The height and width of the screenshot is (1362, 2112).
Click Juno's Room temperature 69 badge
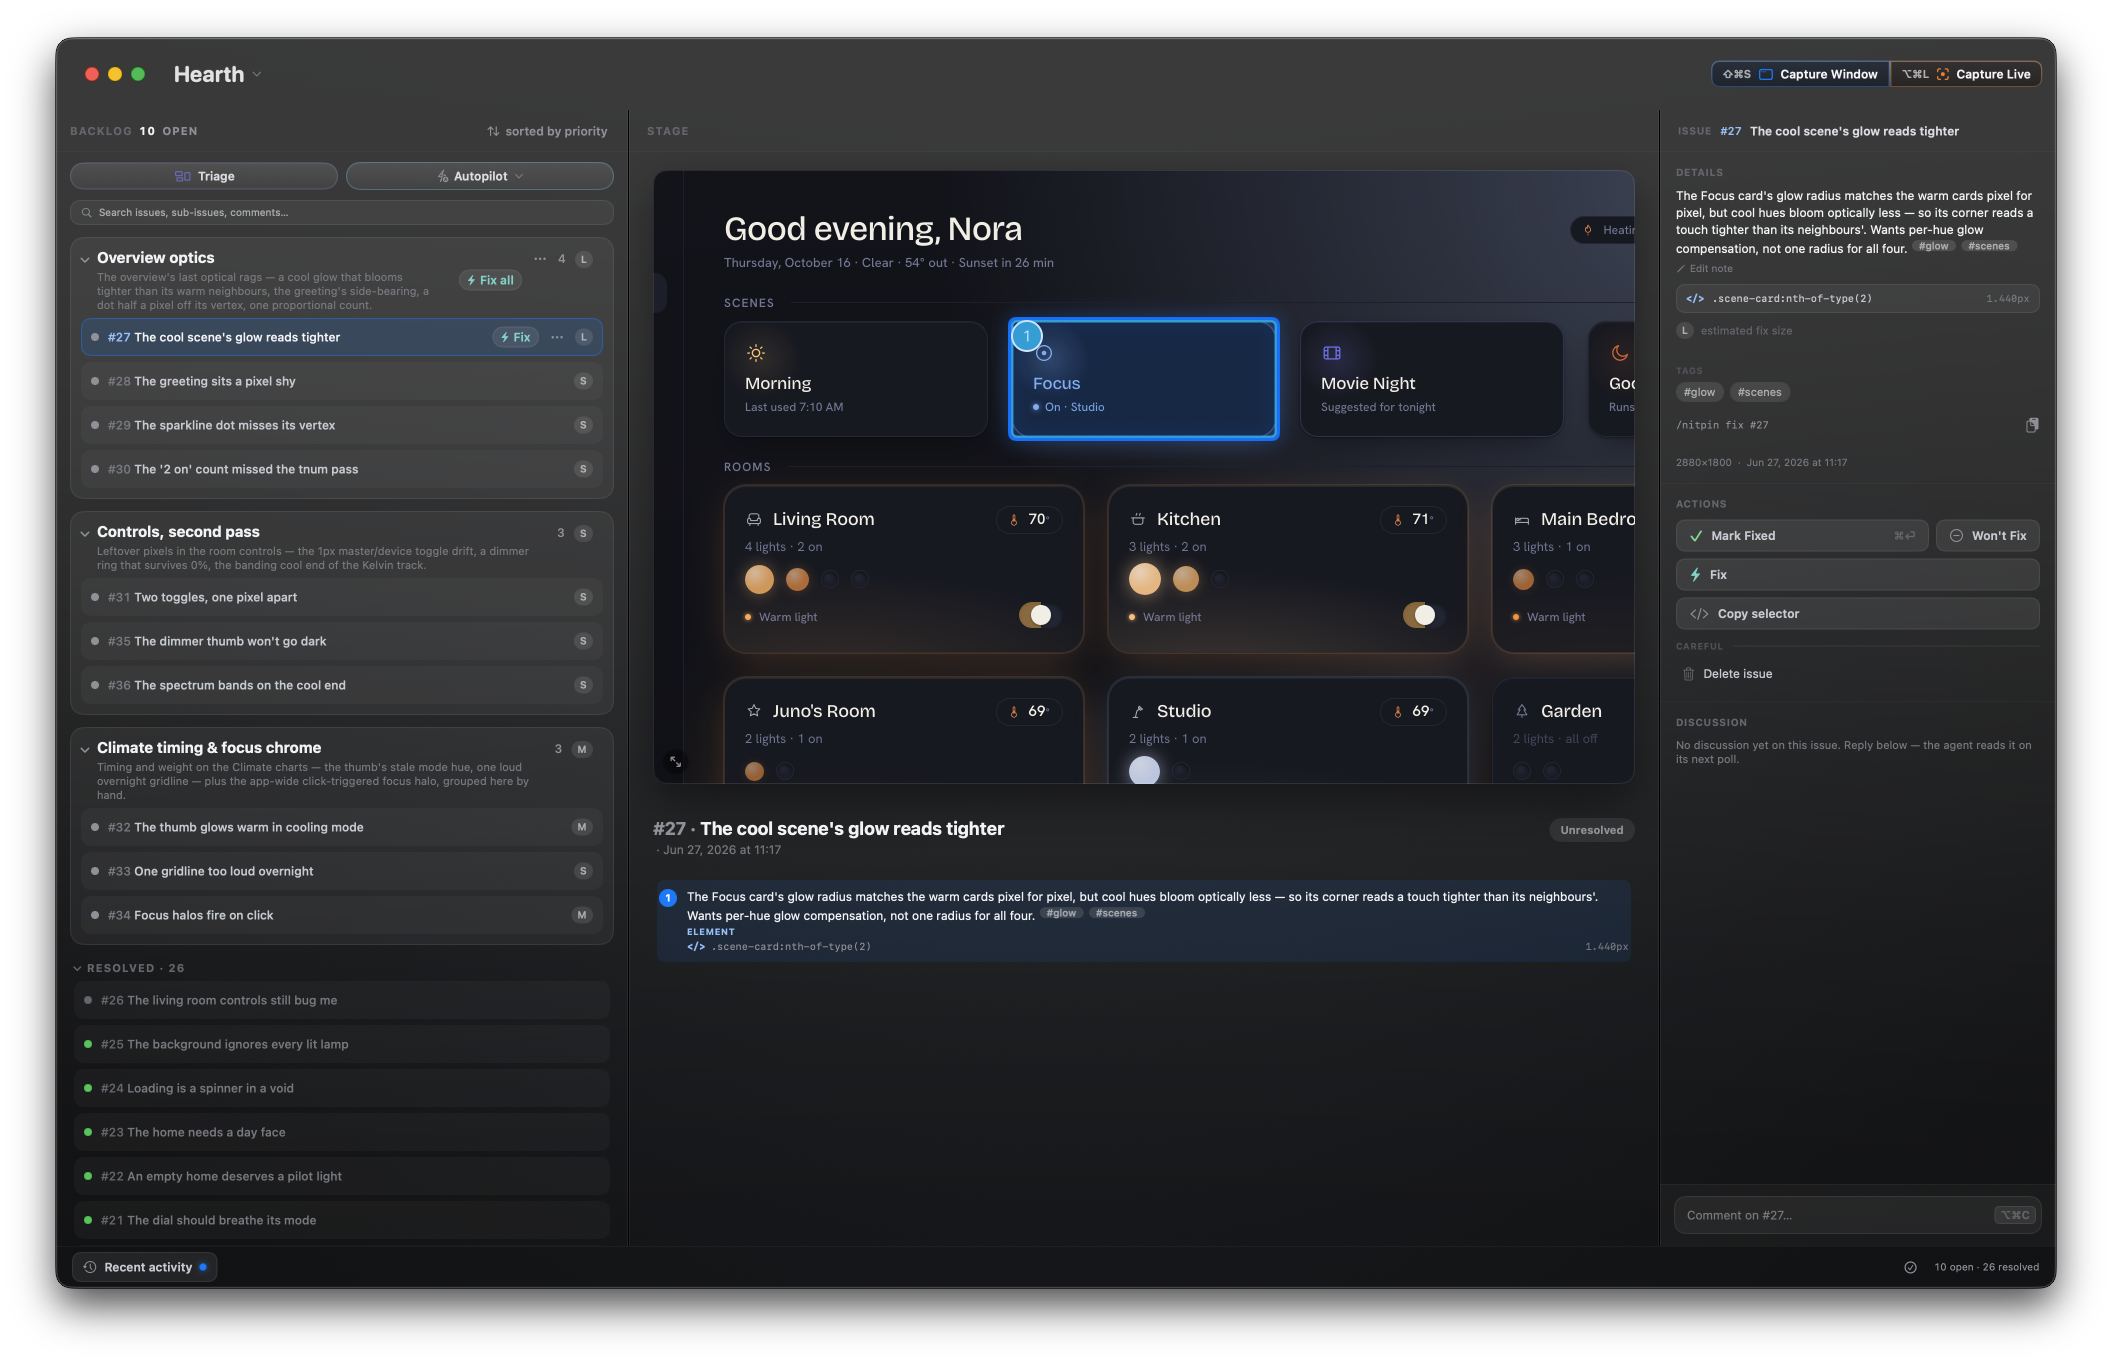click(1028, 711)
